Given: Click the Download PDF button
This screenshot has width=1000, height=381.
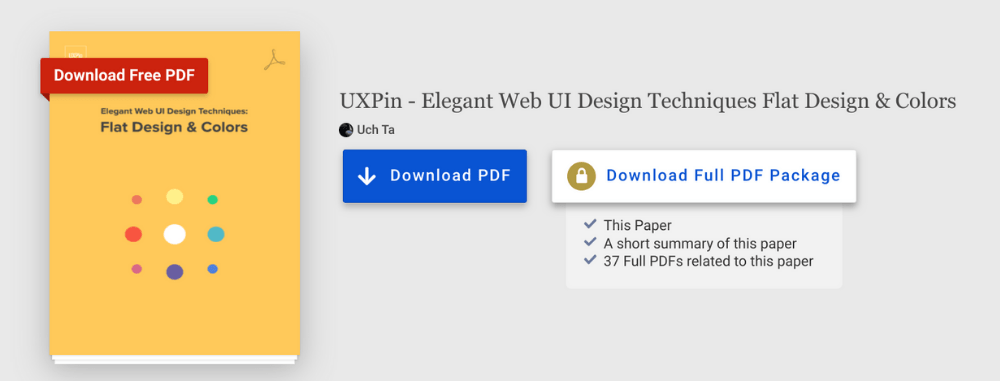Looking at the screenshot, I should point(435,176).
